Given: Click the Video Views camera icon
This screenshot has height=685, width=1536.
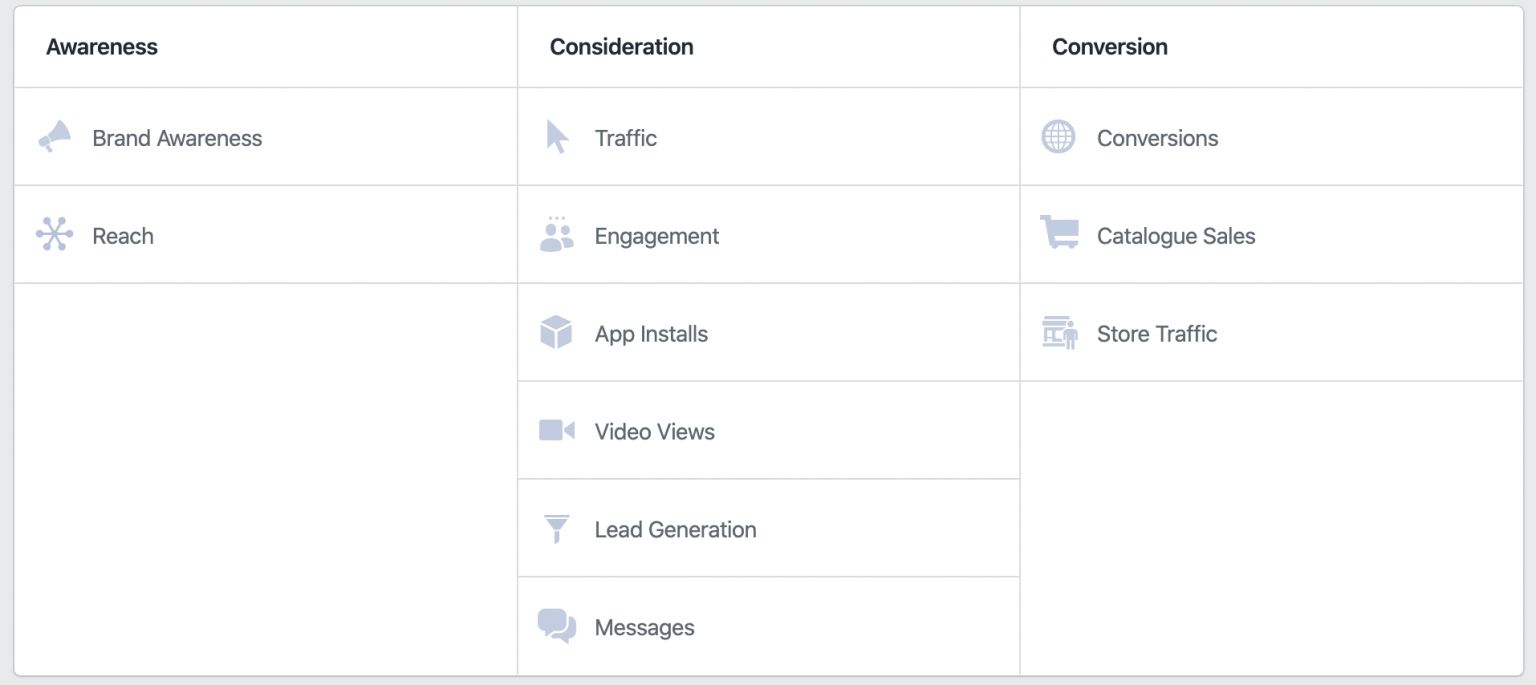Looking at the screenshot, I should [556, 430].
